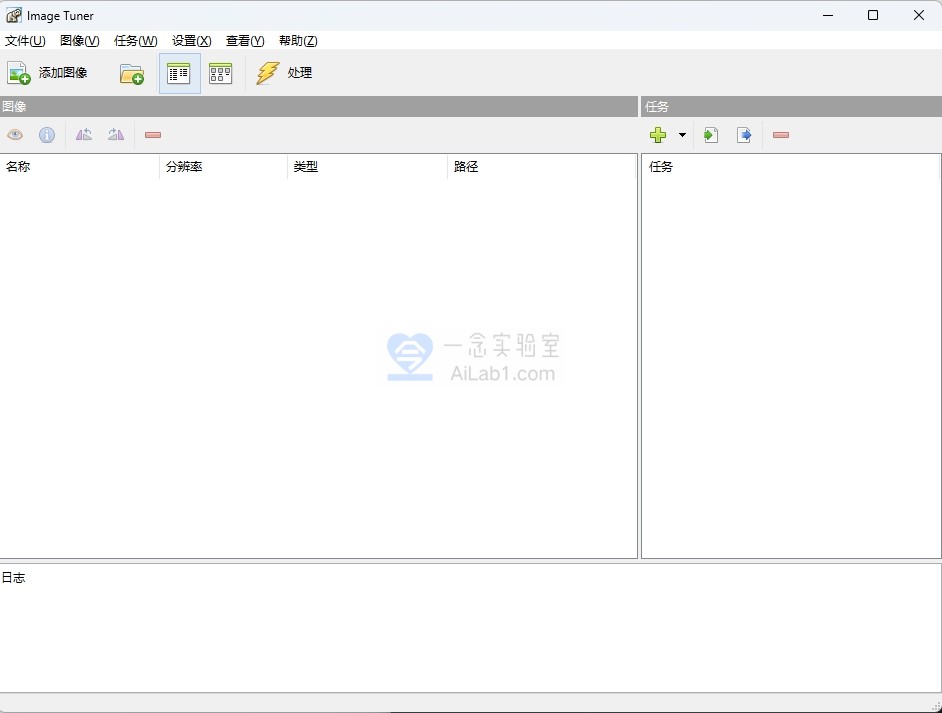Click the blue info icon

[46, 134]
